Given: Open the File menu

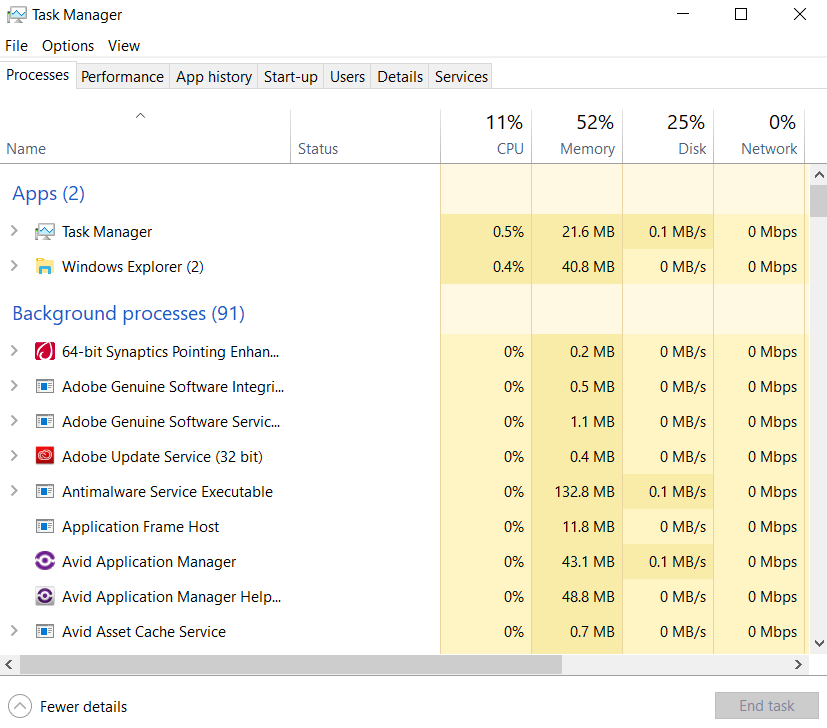Looking at the screenshot, I should [x=16, y=46].
